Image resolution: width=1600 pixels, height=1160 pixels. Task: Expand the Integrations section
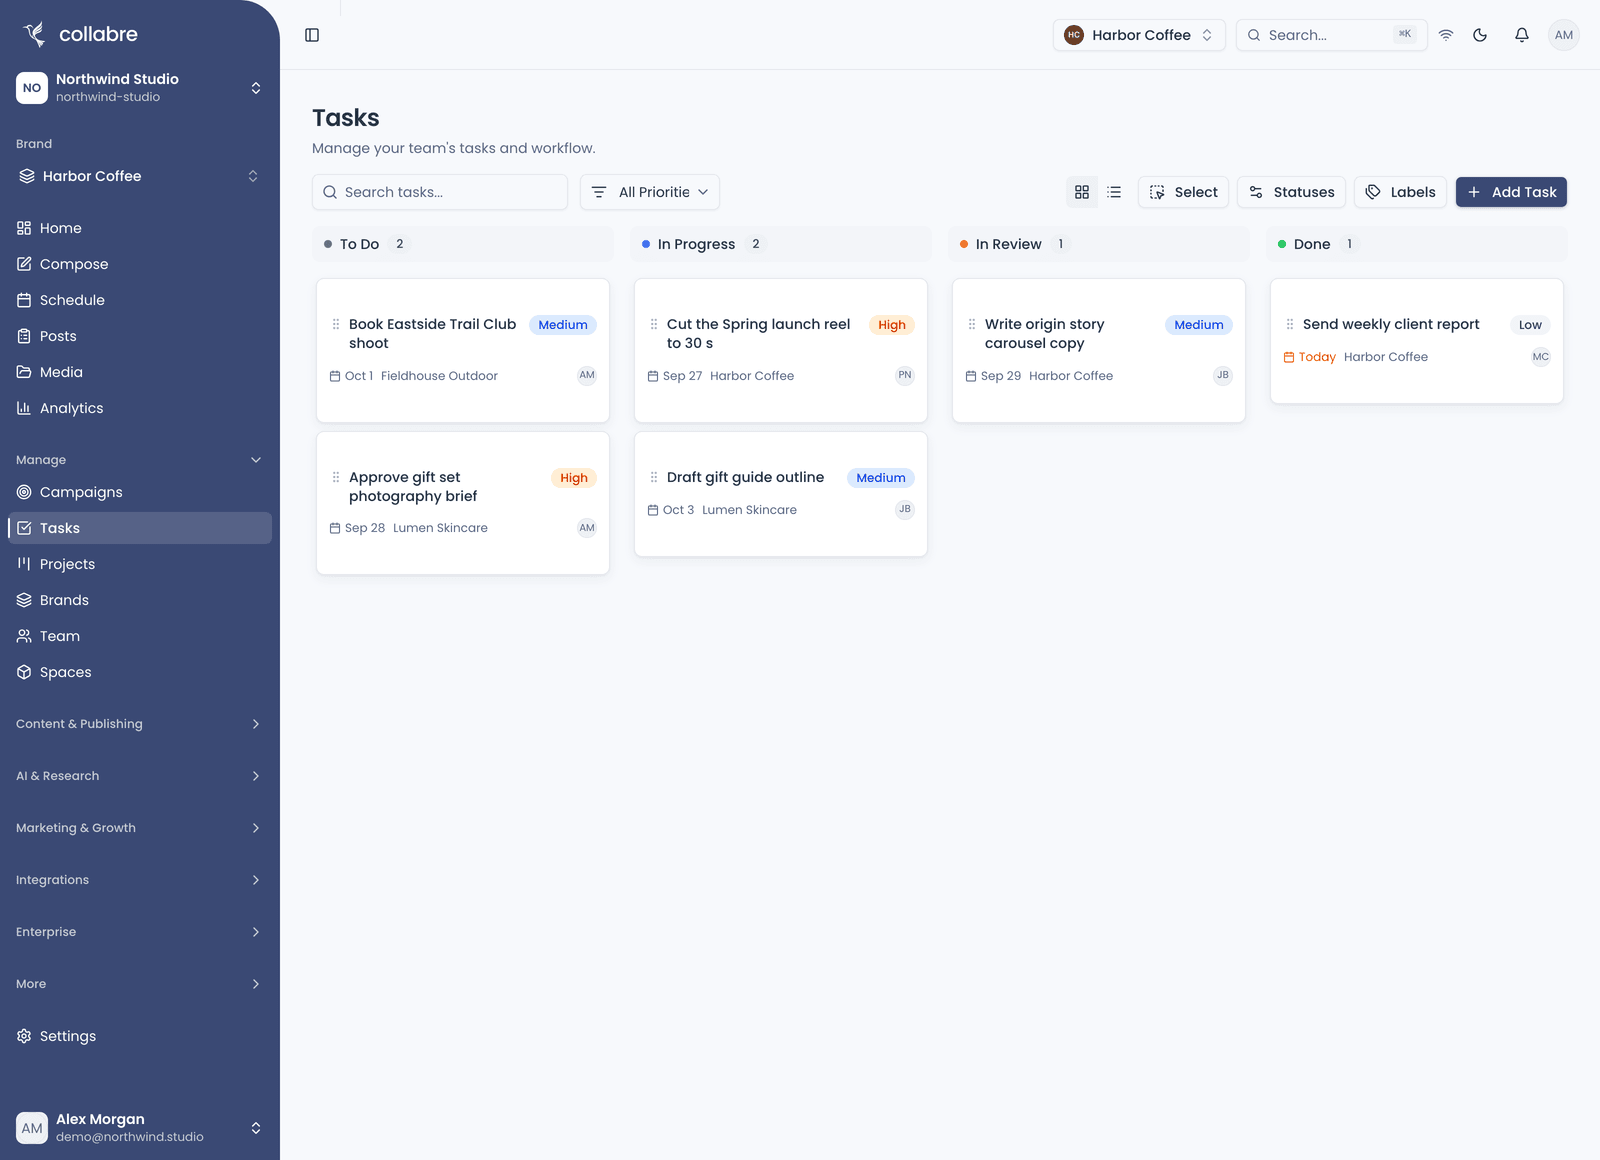pos(140,880)
